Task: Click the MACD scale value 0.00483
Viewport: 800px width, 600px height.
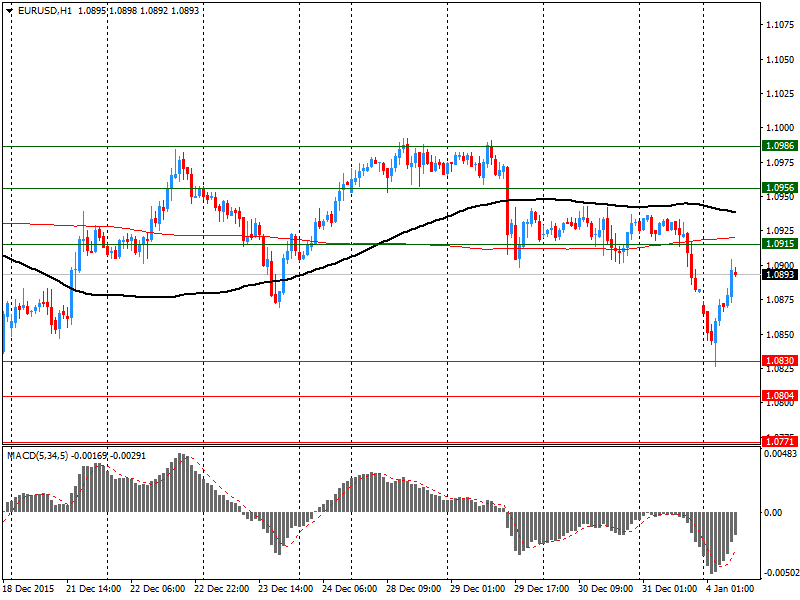Action: 780,454
